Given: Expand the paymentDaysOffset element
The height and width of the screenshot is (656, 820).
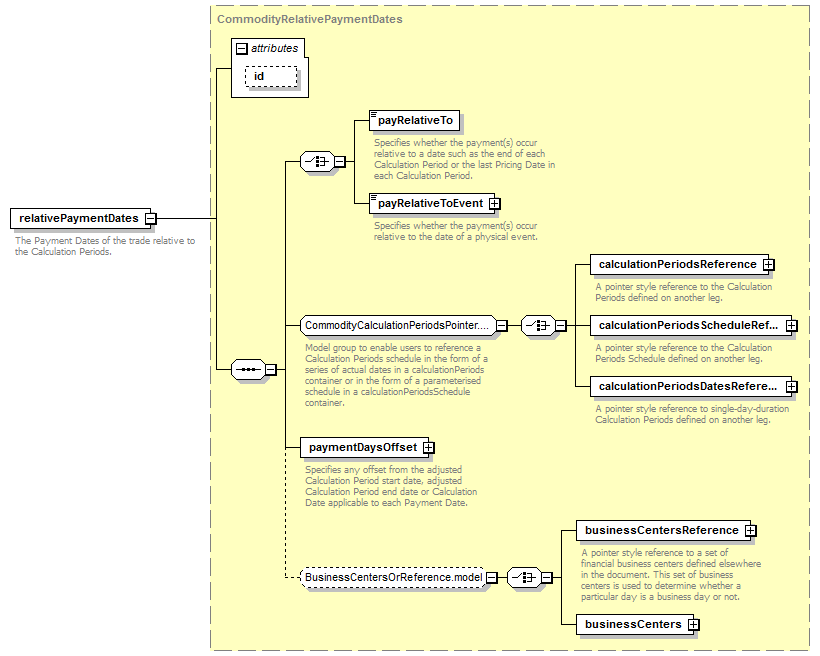Looking at the screenshot, I should click(429, 447).
